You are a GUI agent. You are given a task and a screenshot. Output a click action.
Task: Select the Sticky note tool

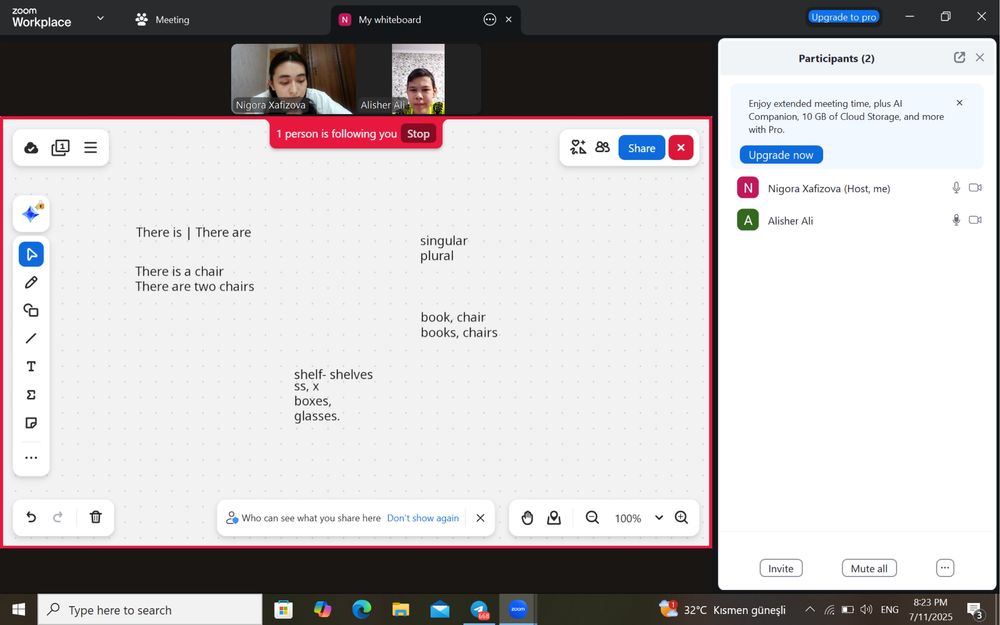coord(31,423)
